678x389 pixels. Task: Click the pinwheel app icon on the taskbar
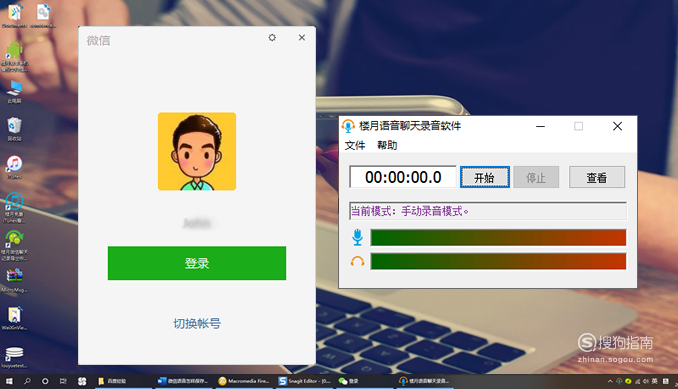82,381
